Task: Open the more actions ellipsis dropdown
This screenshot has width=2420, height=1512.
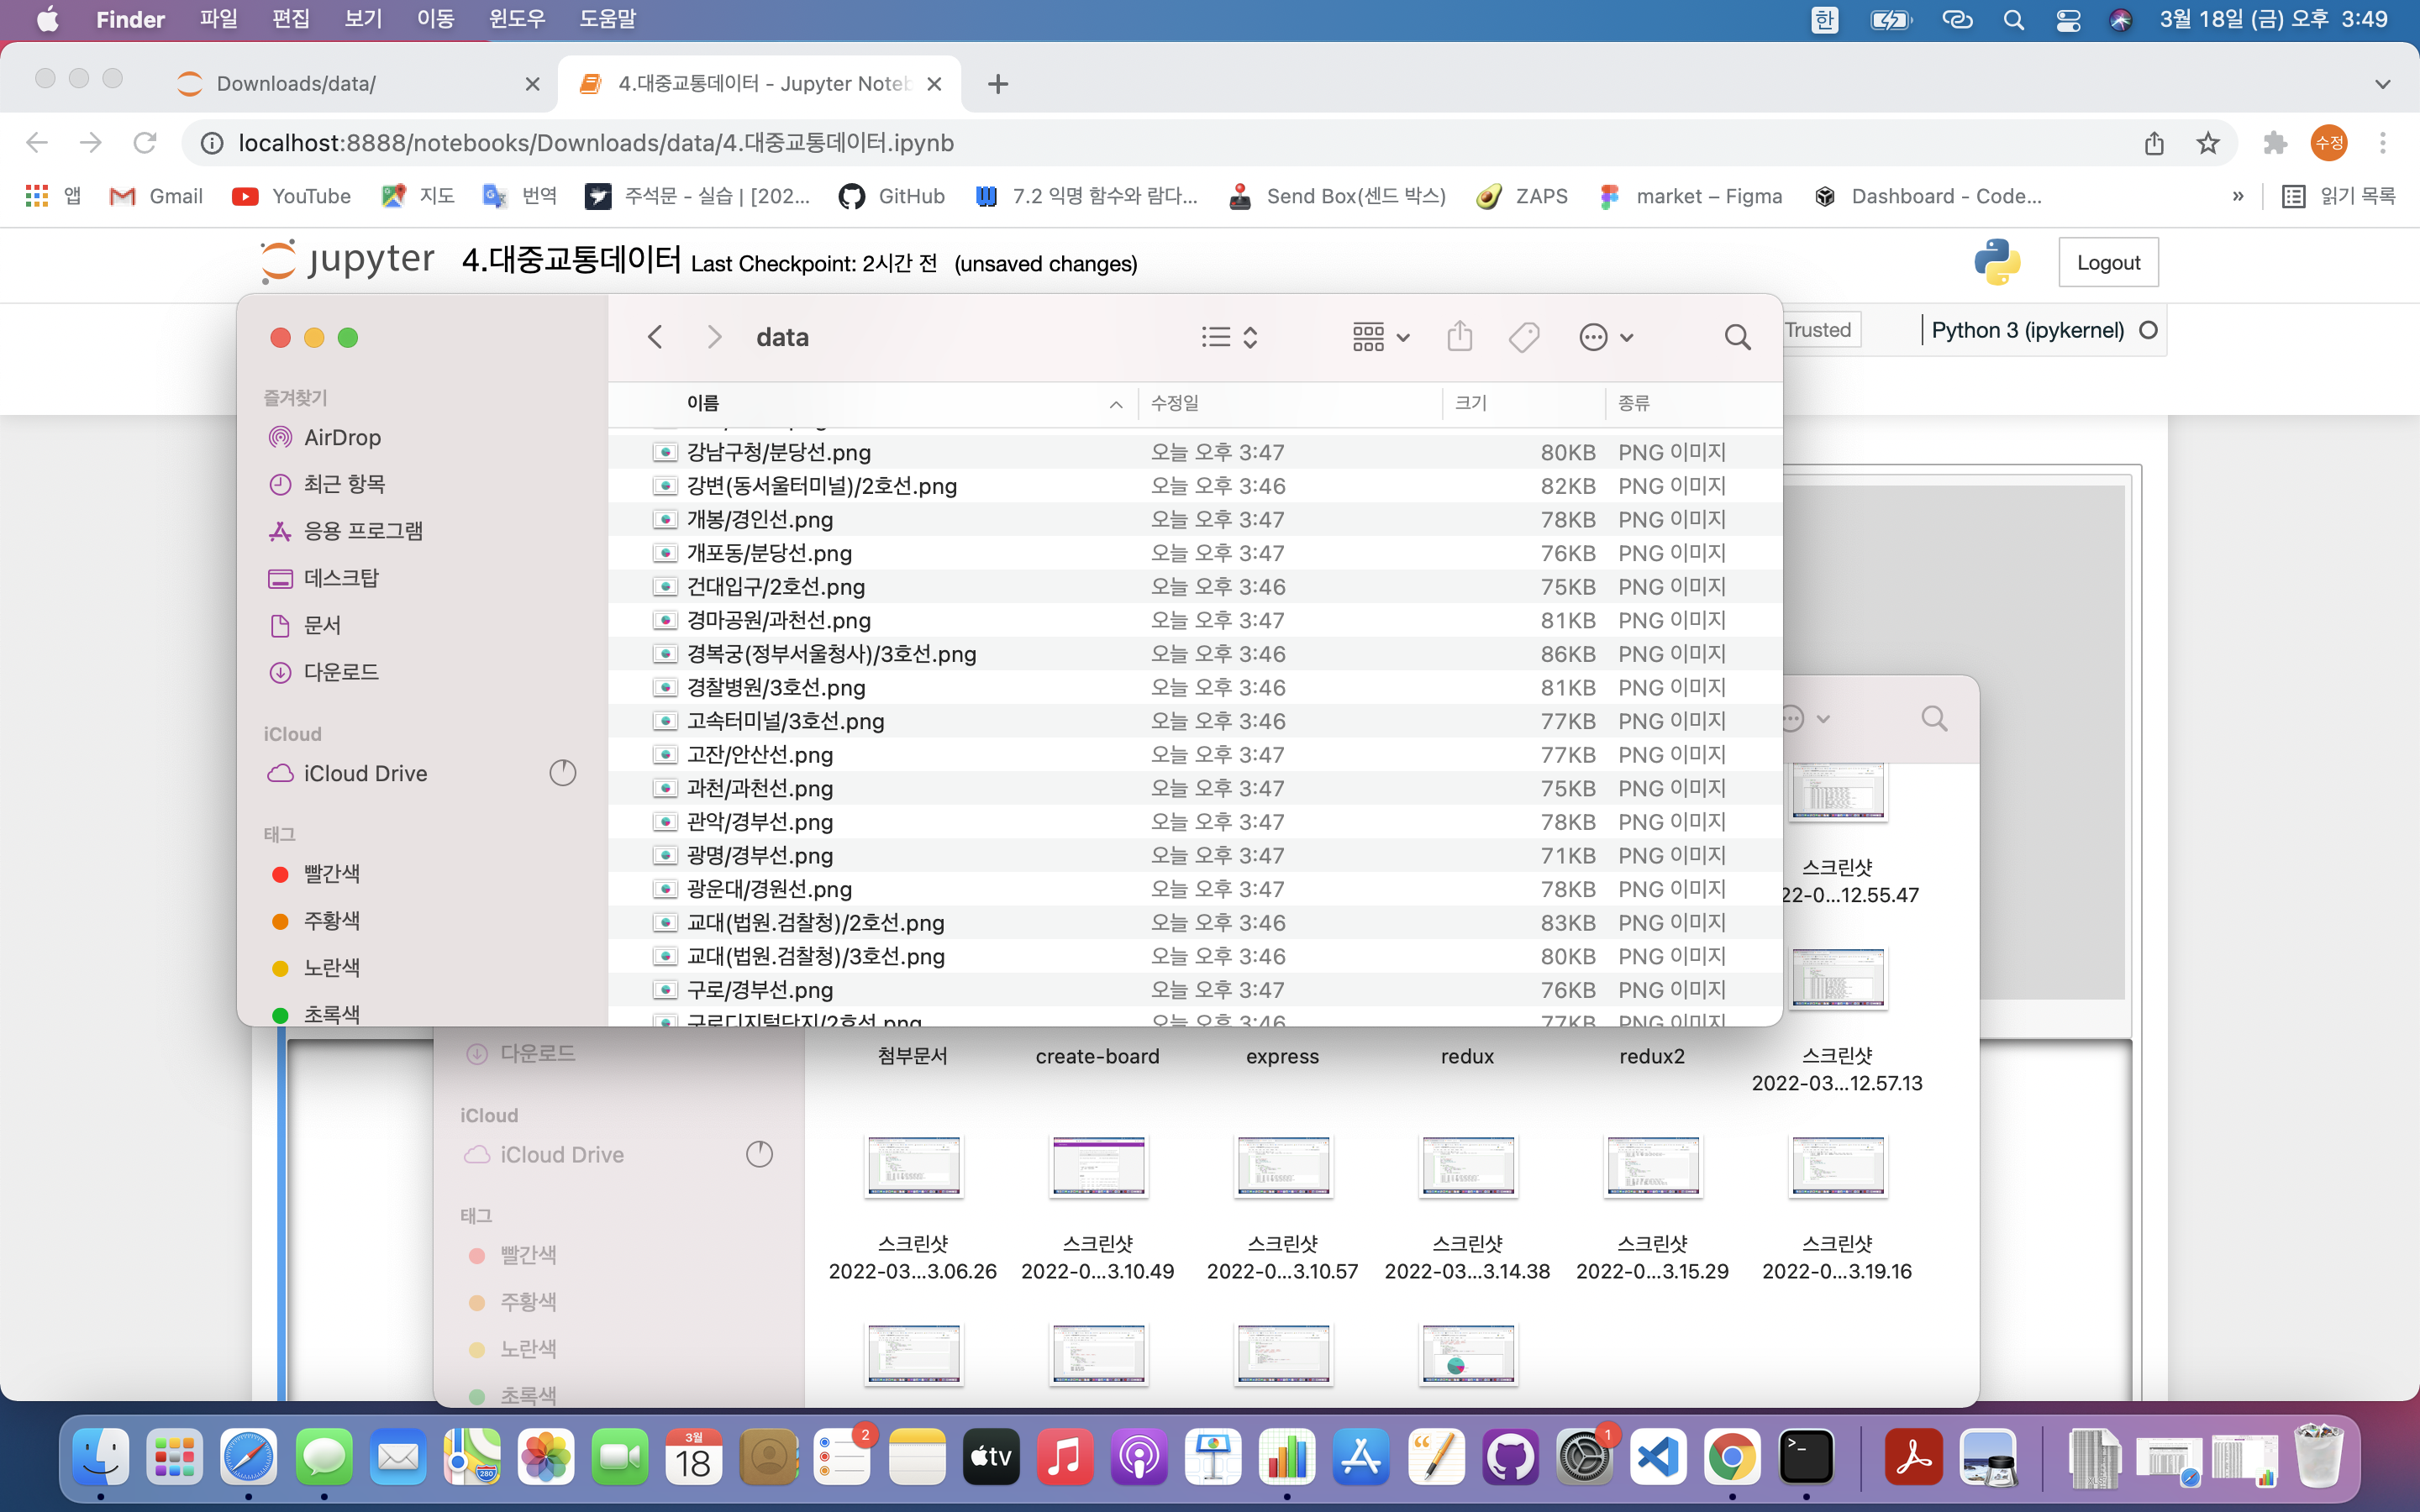Action: pyautogui.click(x=1605, y=337)
